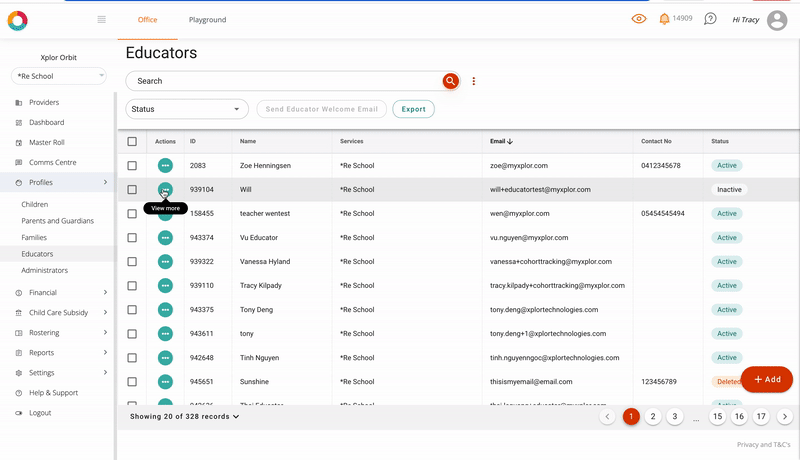Open the actions menu for Zoe Henningsen
Viewport: 800px width, 460px height.
click(x=165, y=165)
